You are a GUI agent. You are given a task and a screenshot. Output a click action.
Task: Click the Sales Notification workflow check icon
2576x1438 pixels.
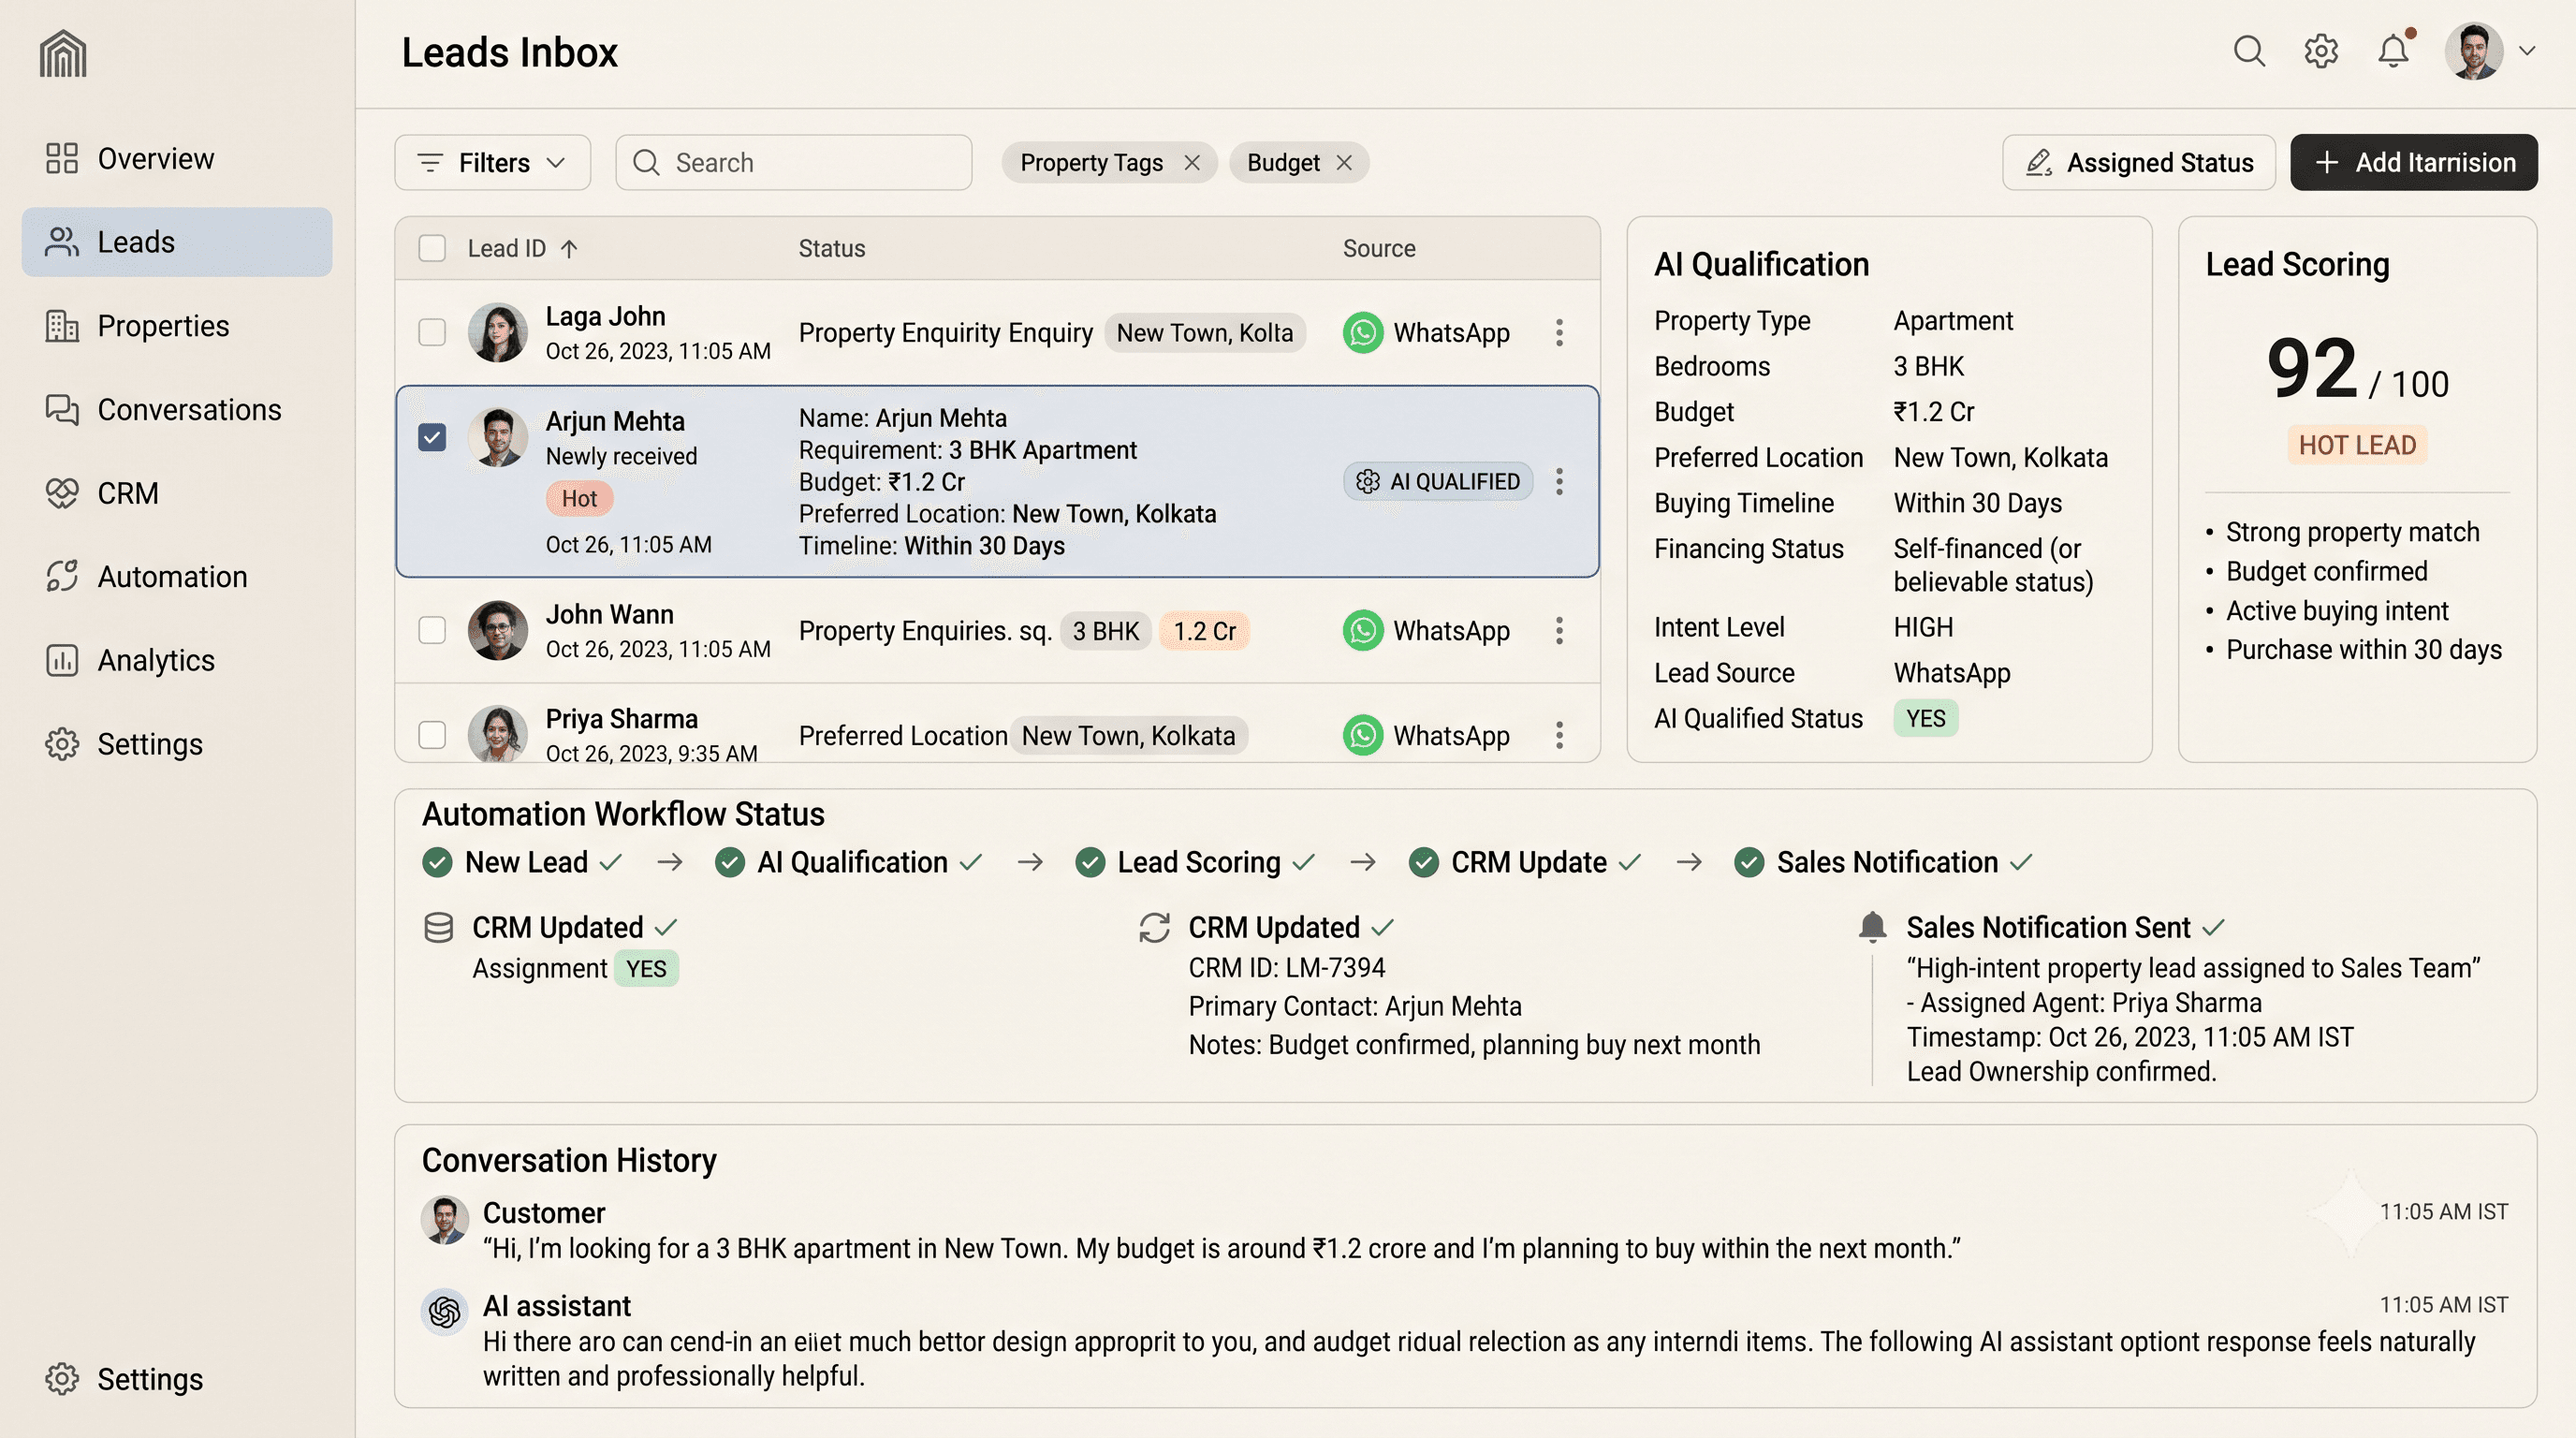1749,862
